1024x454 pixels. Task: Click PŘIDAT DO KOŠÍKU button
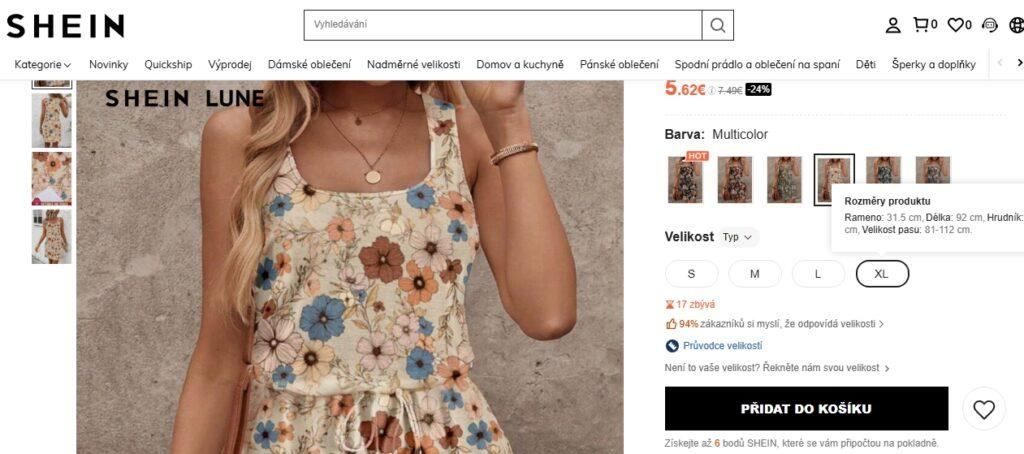[x=806, y=409]
